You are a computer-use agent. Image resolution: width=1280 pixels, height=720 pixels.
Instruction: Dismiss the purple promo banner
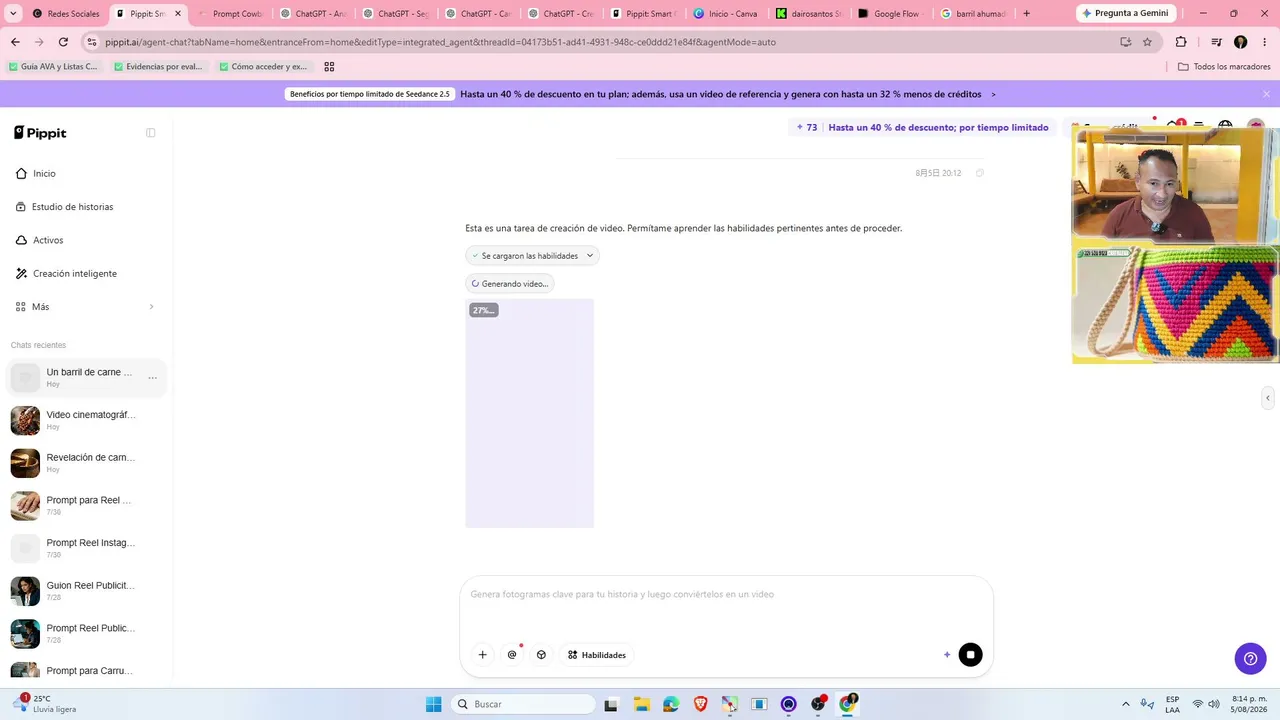pos(1266,94)
